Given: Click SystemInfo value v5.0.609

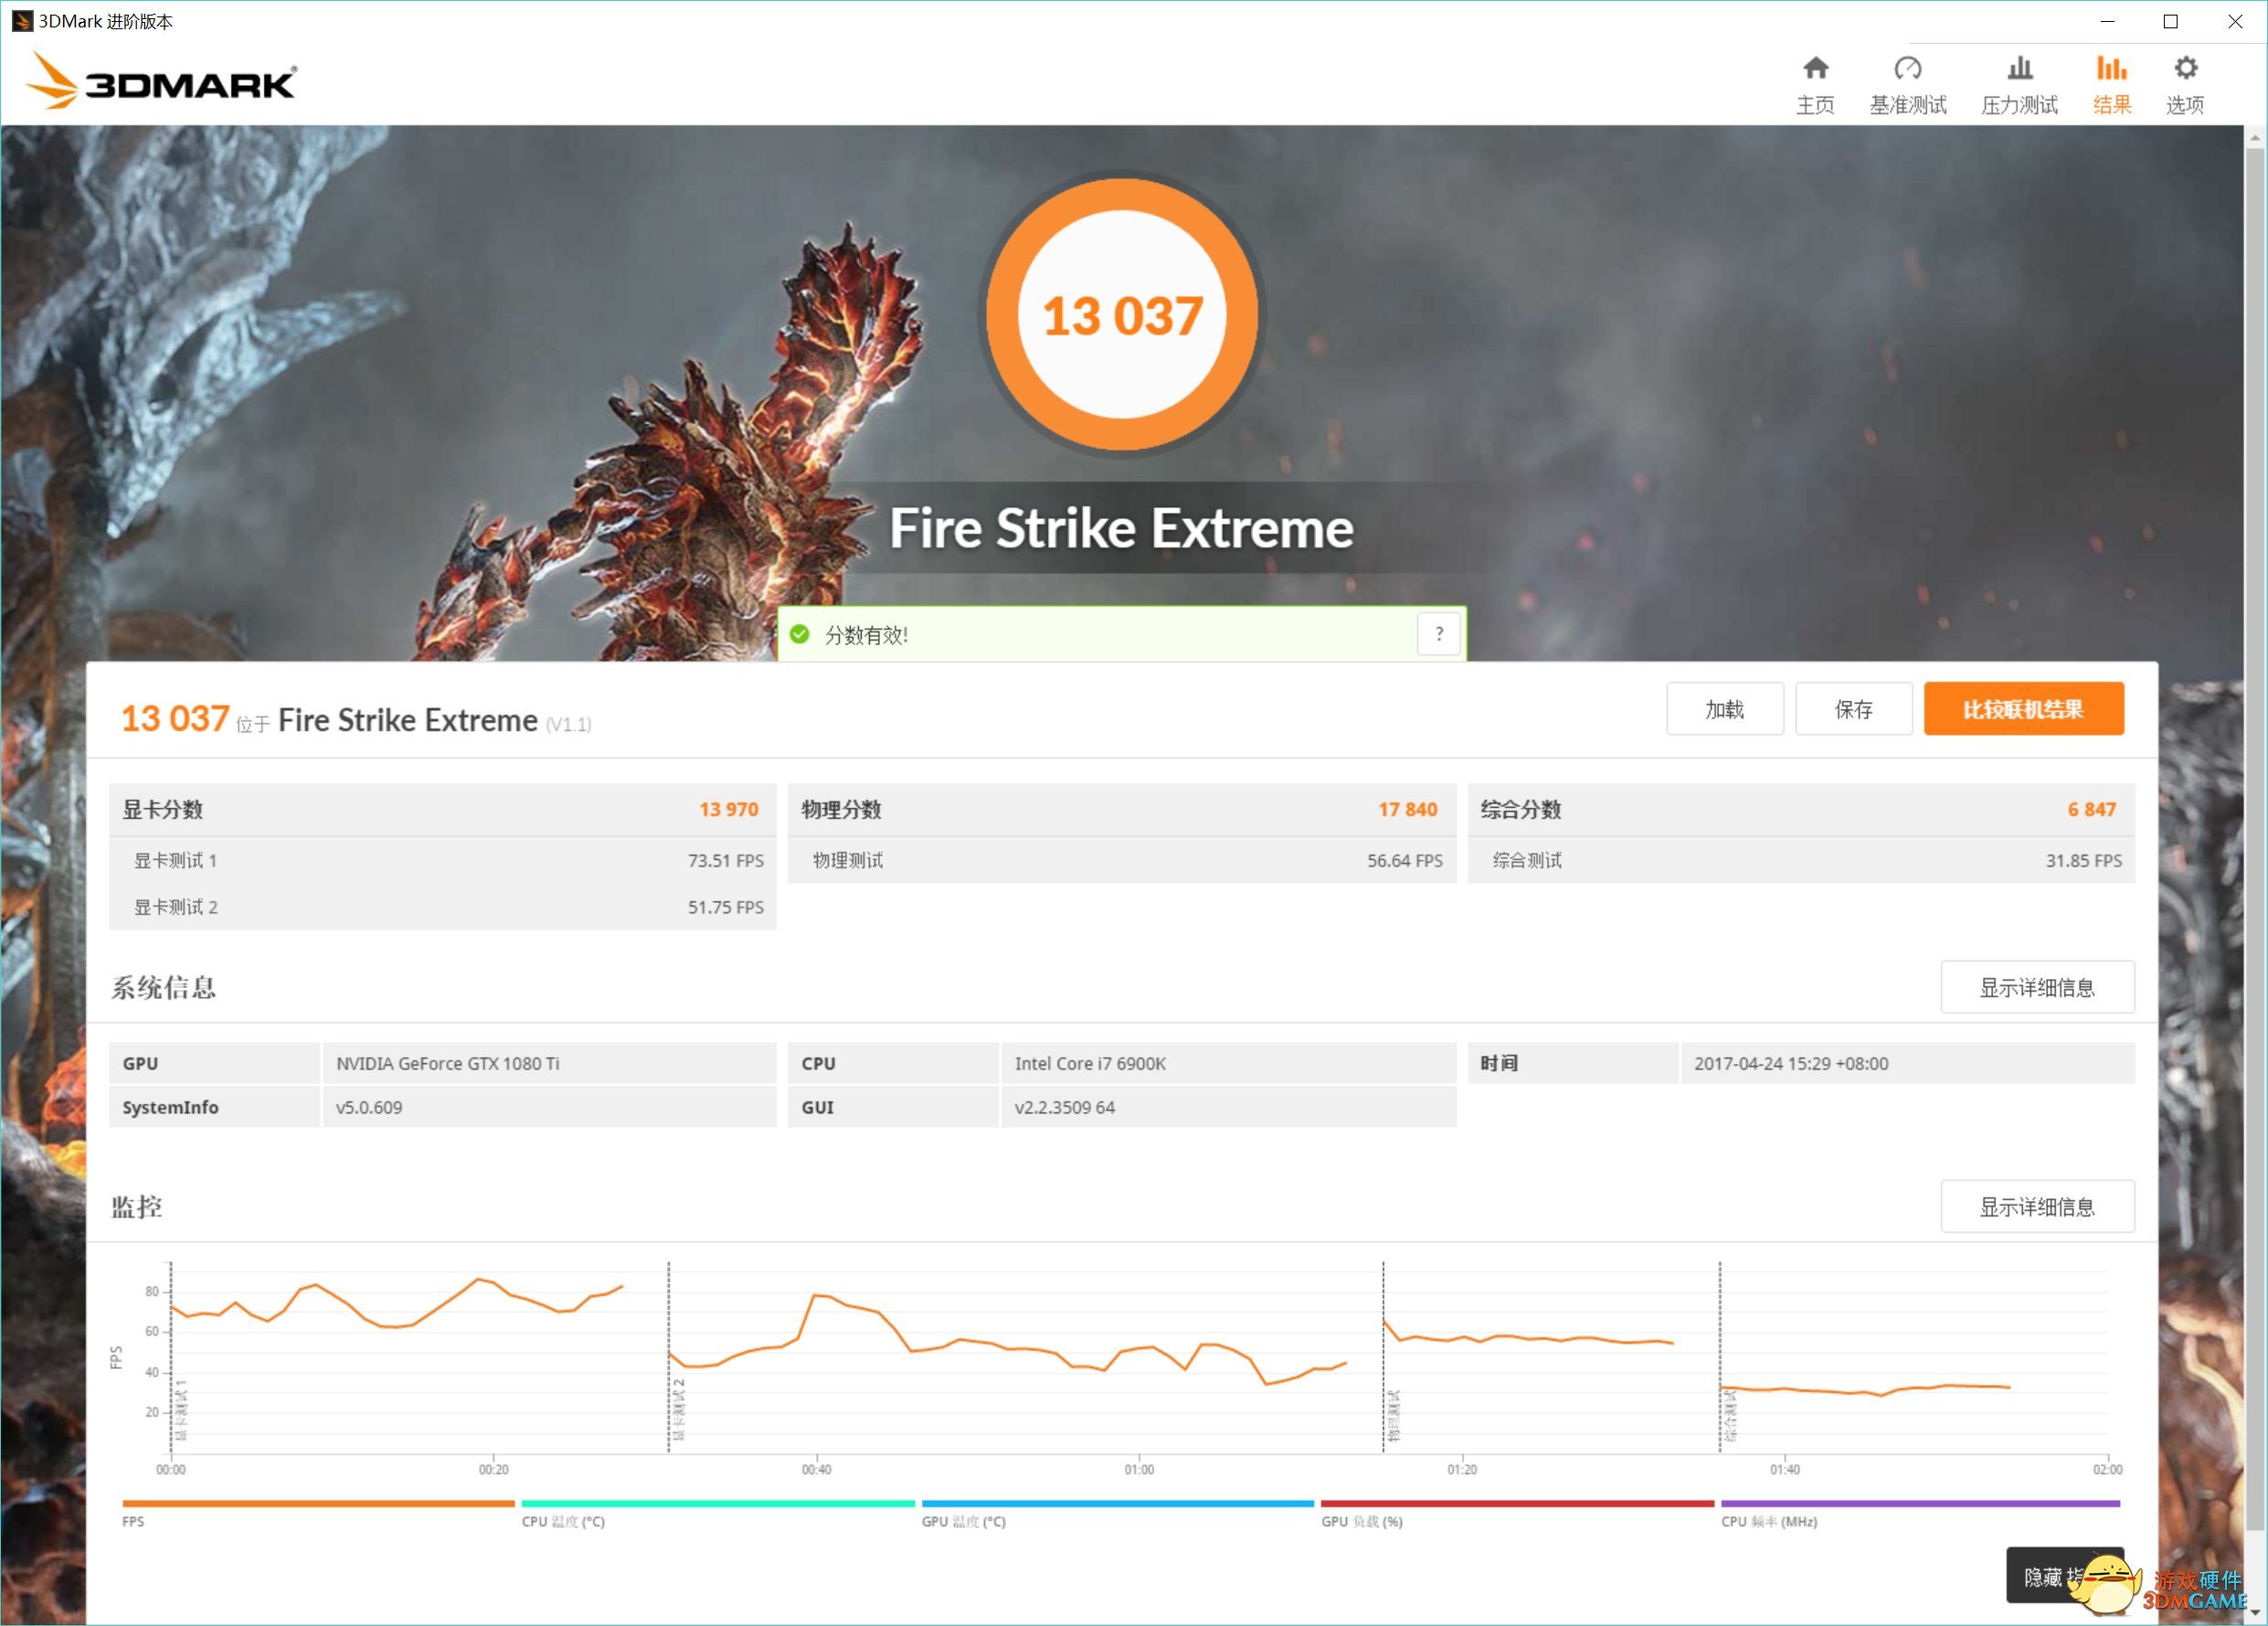Looking at the screenshot, I should [368, 1107].
